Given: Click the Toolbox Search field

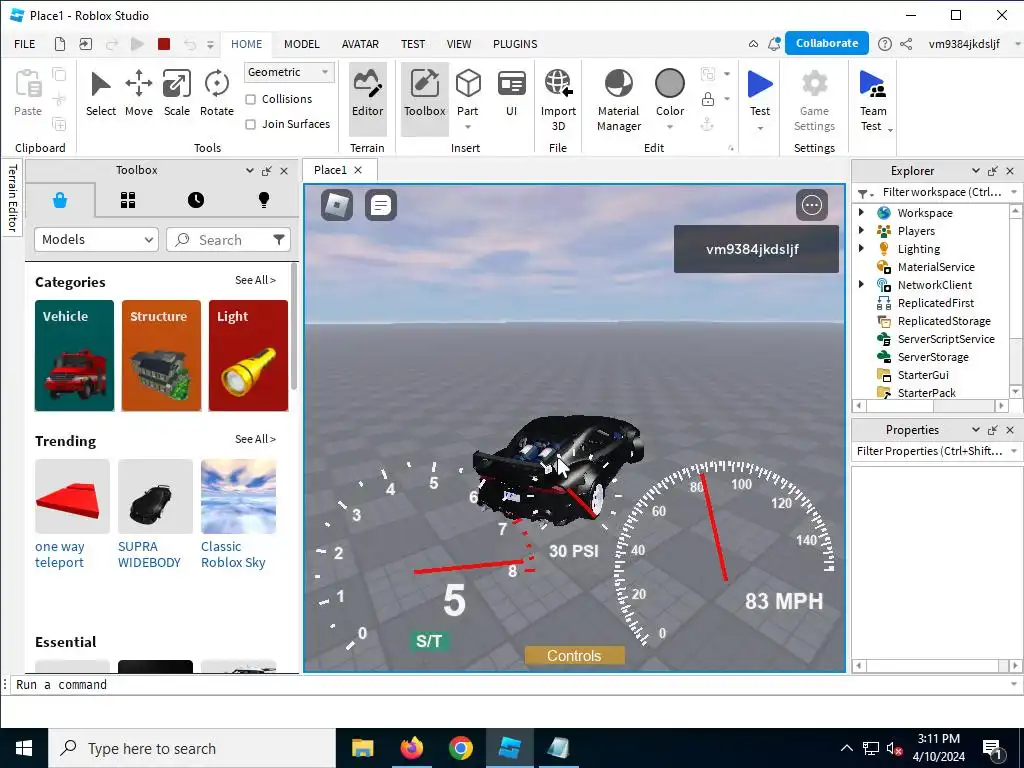Looking at the screenshot, I should pos(228,240).
